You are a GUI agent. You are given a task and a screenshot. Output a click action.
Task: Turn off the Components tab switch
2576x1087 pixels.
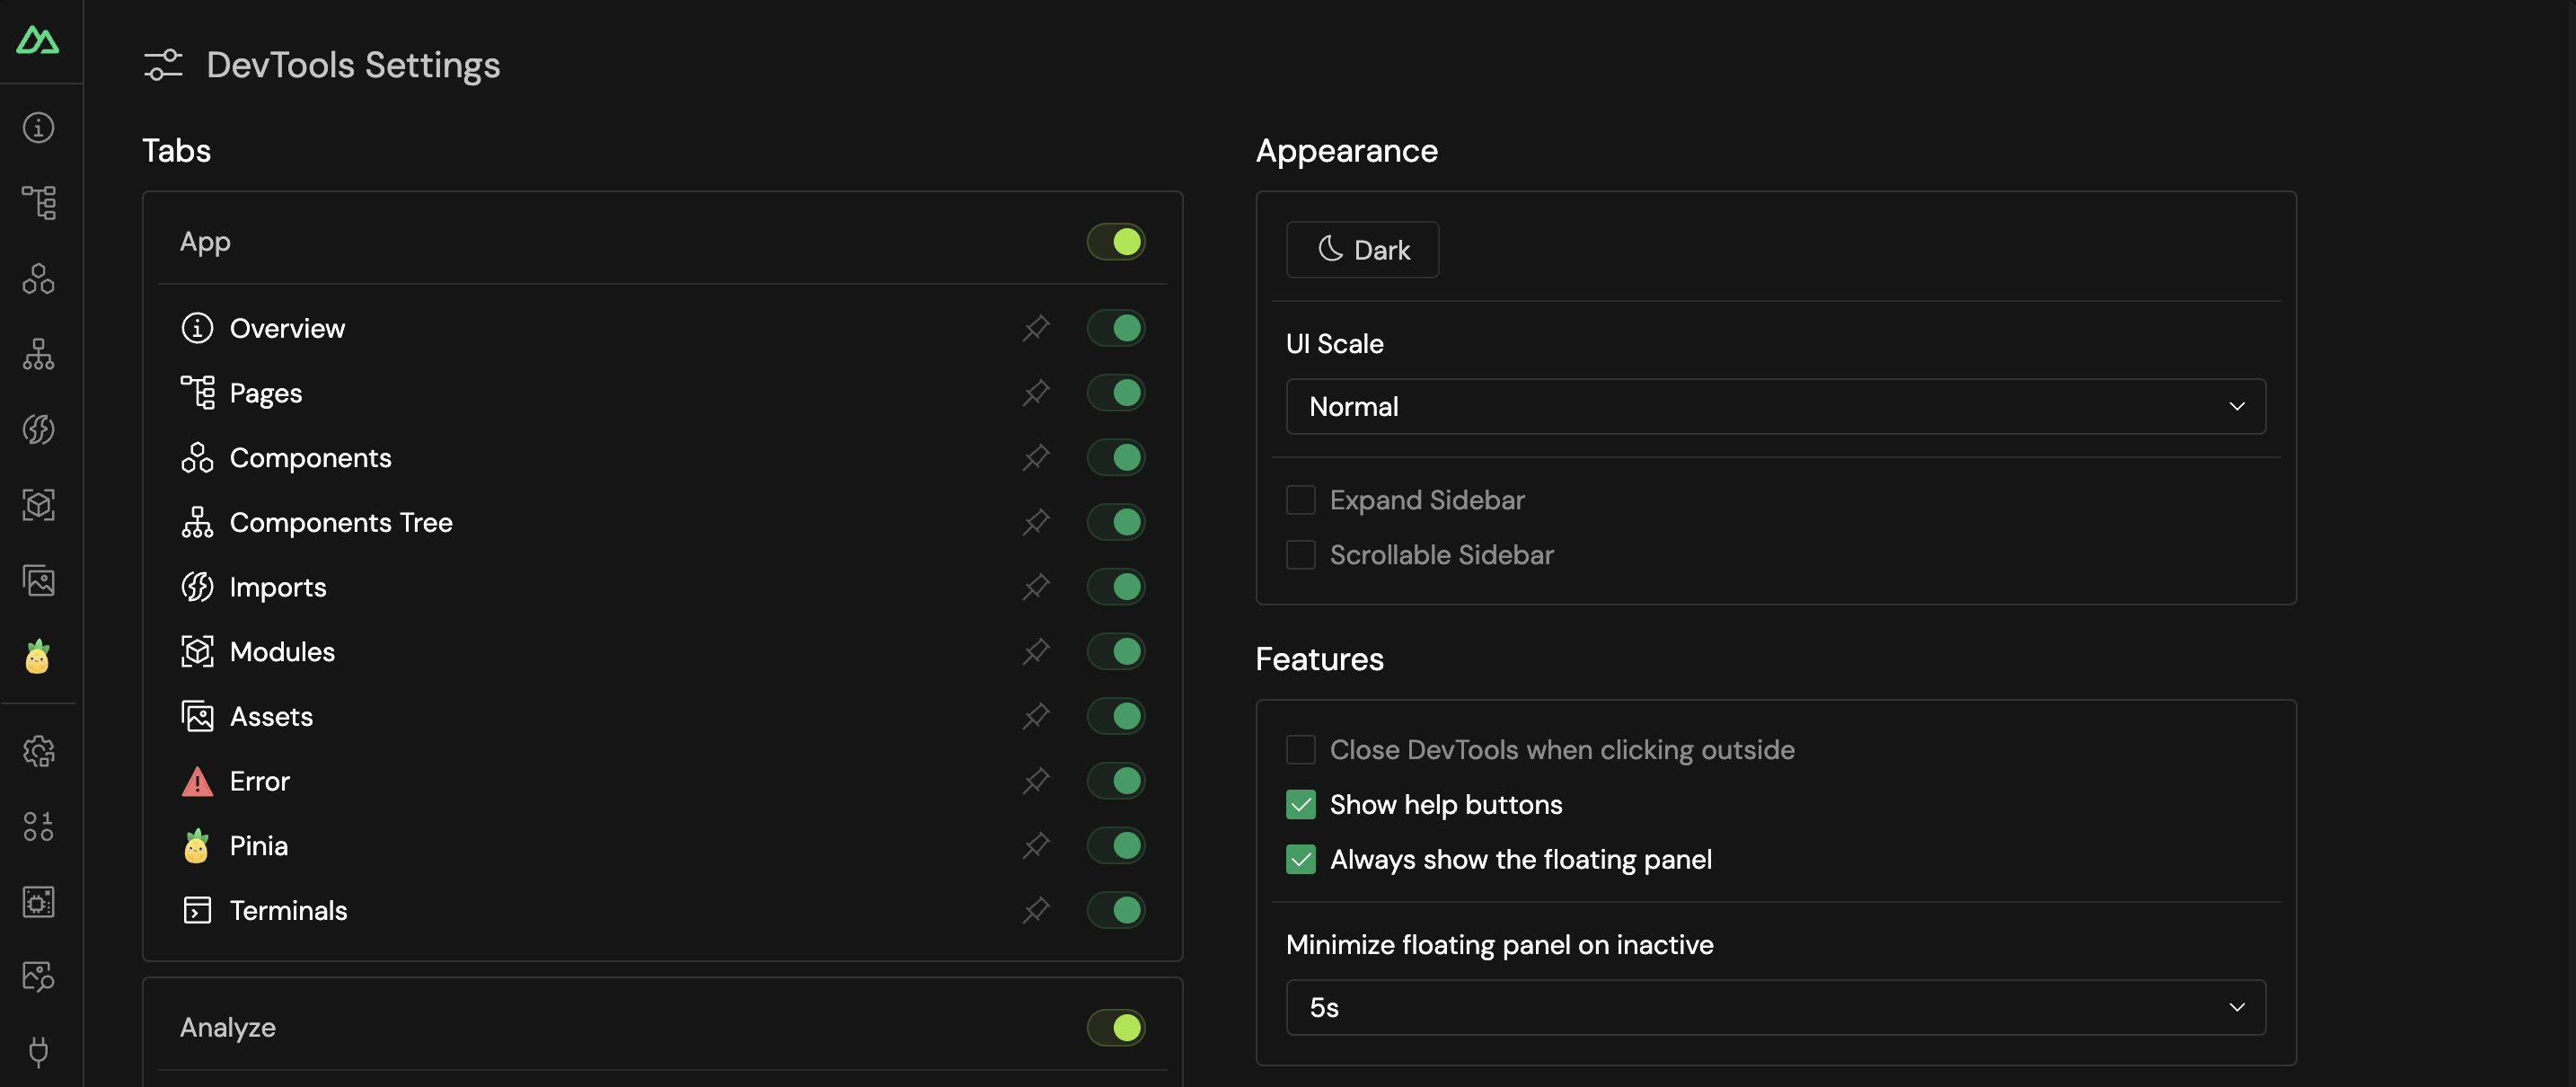point(1116,457)
